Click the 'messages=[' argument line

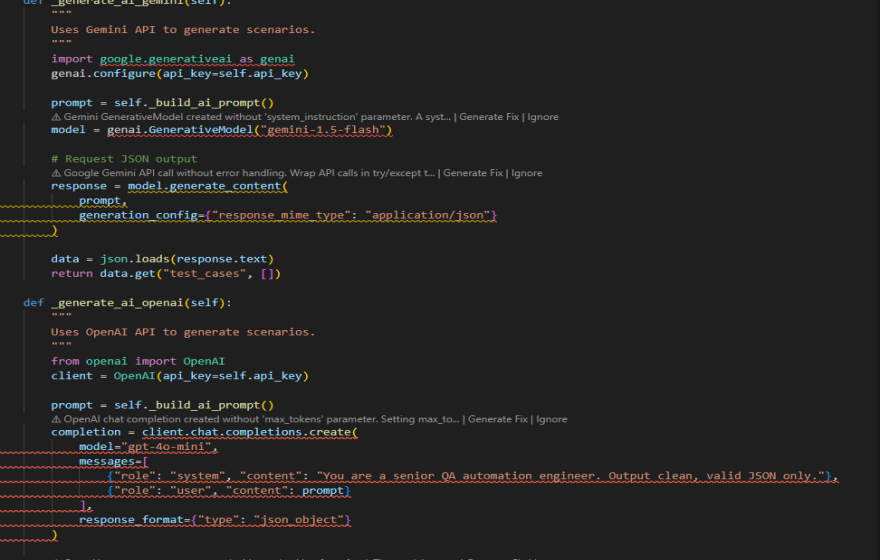[x=113, y=461]
